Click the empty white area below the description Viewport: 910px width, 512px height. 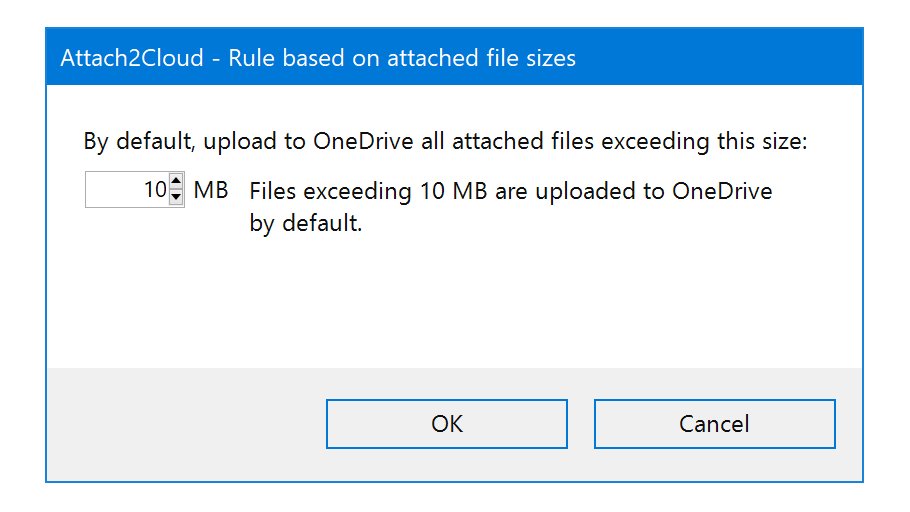[x=454, y=302]
